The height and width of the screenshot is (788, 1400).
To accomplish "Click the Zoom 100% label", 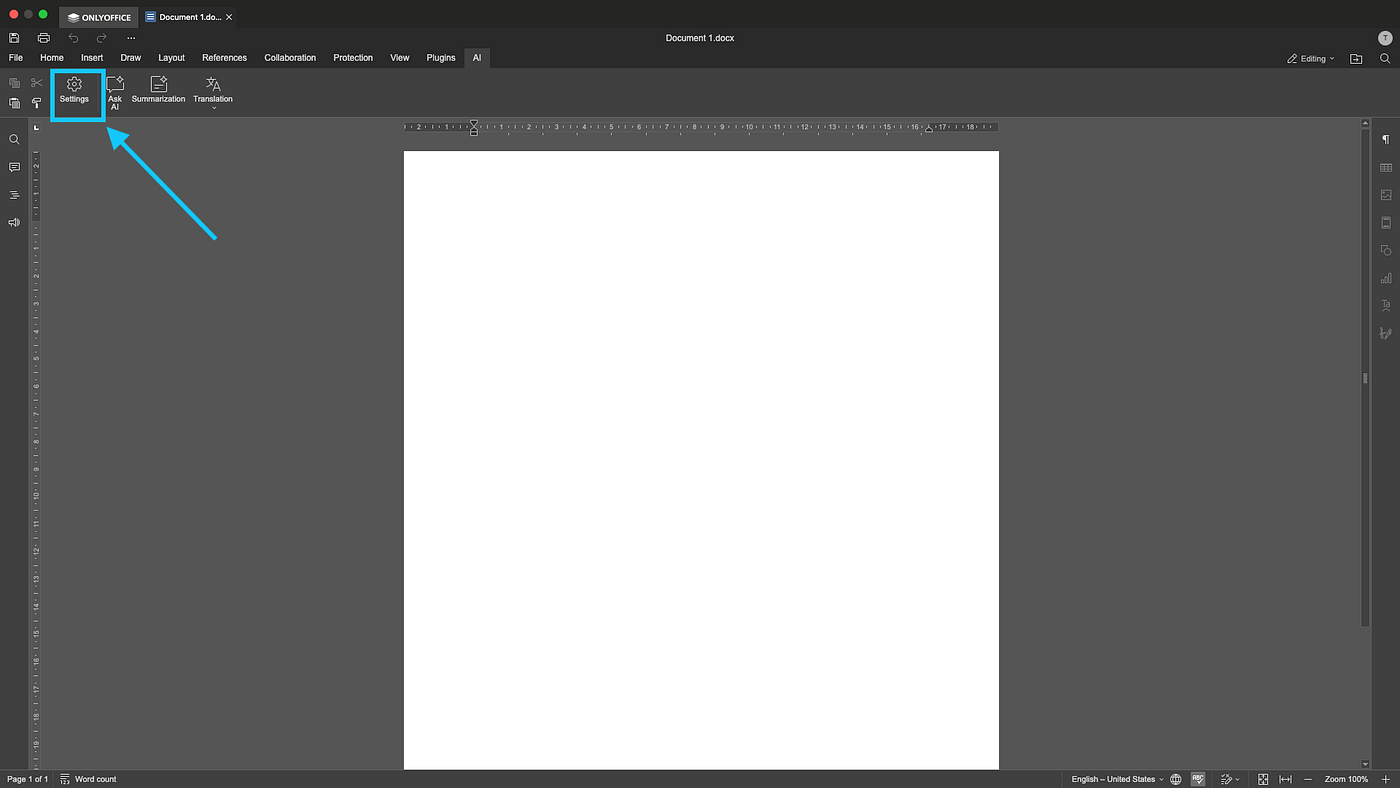I will click(x=1347, y=779).
